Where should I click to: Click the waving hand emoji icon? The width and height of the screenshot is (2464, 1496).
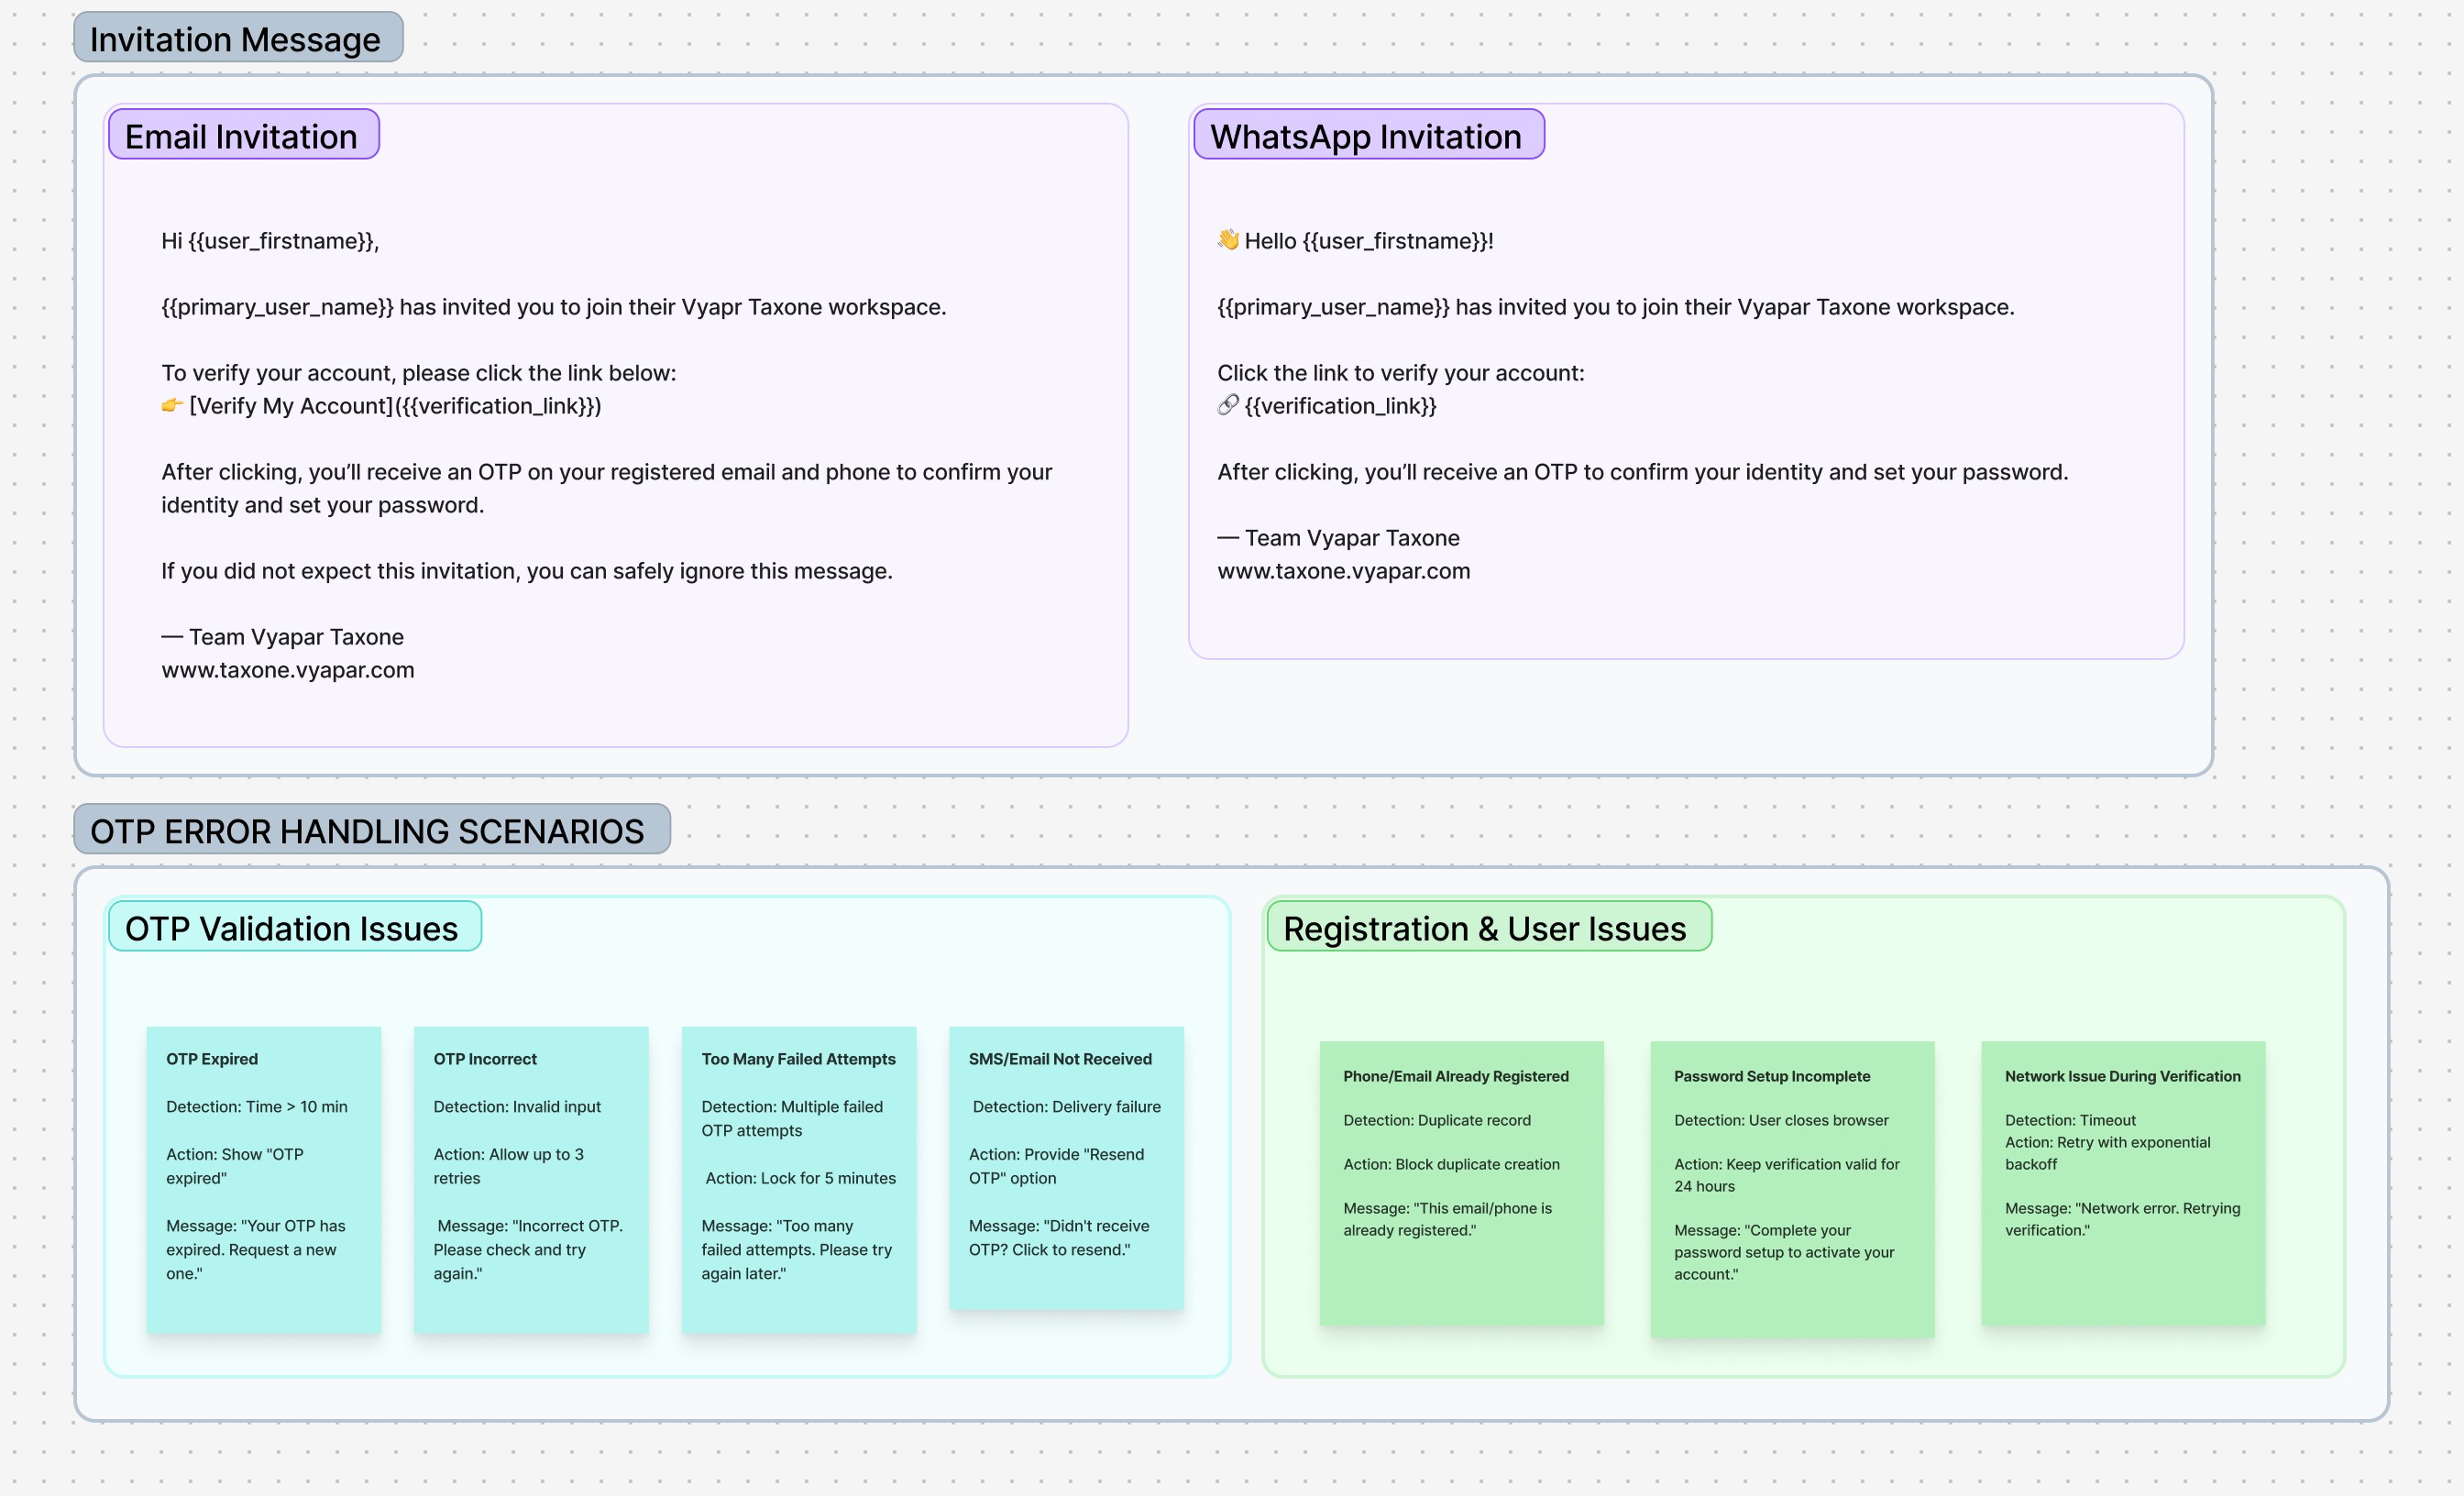1228,240
